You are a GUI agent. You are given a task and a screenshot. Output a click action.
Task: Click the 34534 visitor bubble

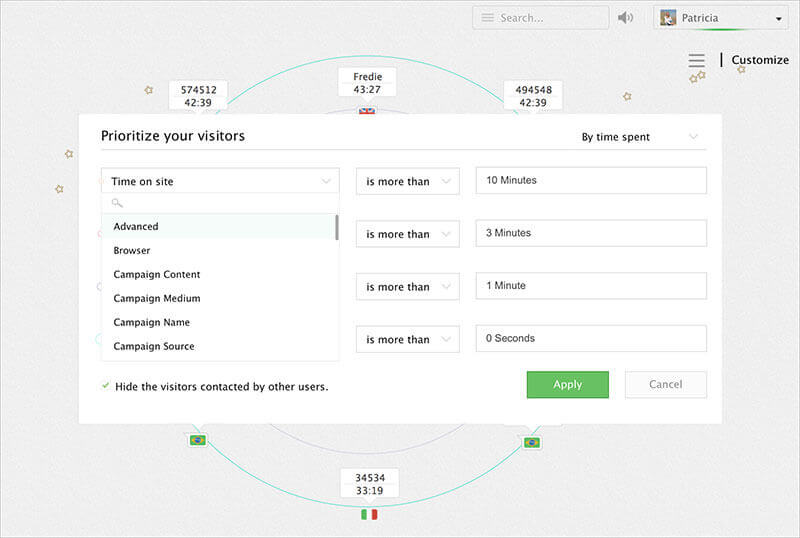coord(370,484)
